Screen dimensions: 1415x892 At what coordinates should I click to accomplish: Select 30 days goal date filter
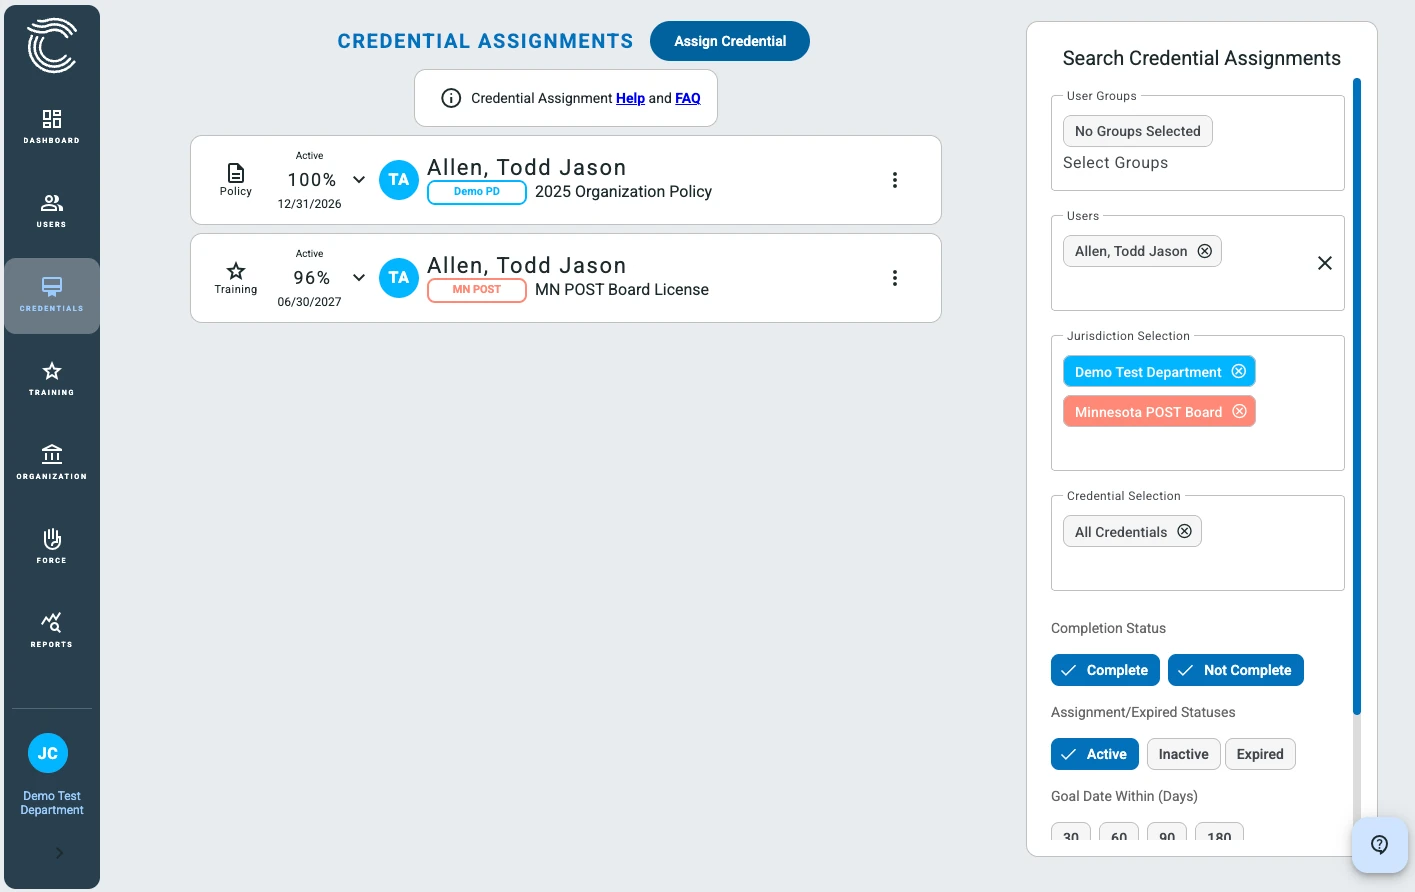coord(1071,832)
